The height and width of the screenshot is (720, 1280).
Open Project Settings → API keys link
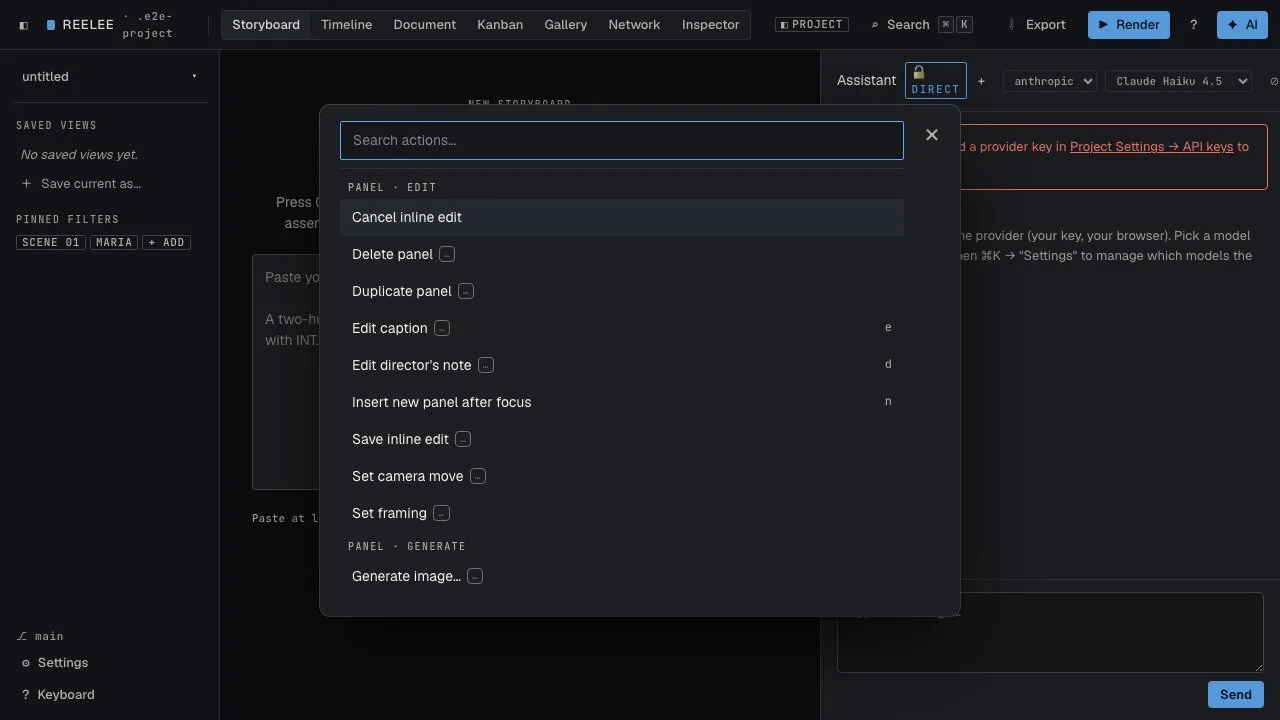[x=1151, y=147]
